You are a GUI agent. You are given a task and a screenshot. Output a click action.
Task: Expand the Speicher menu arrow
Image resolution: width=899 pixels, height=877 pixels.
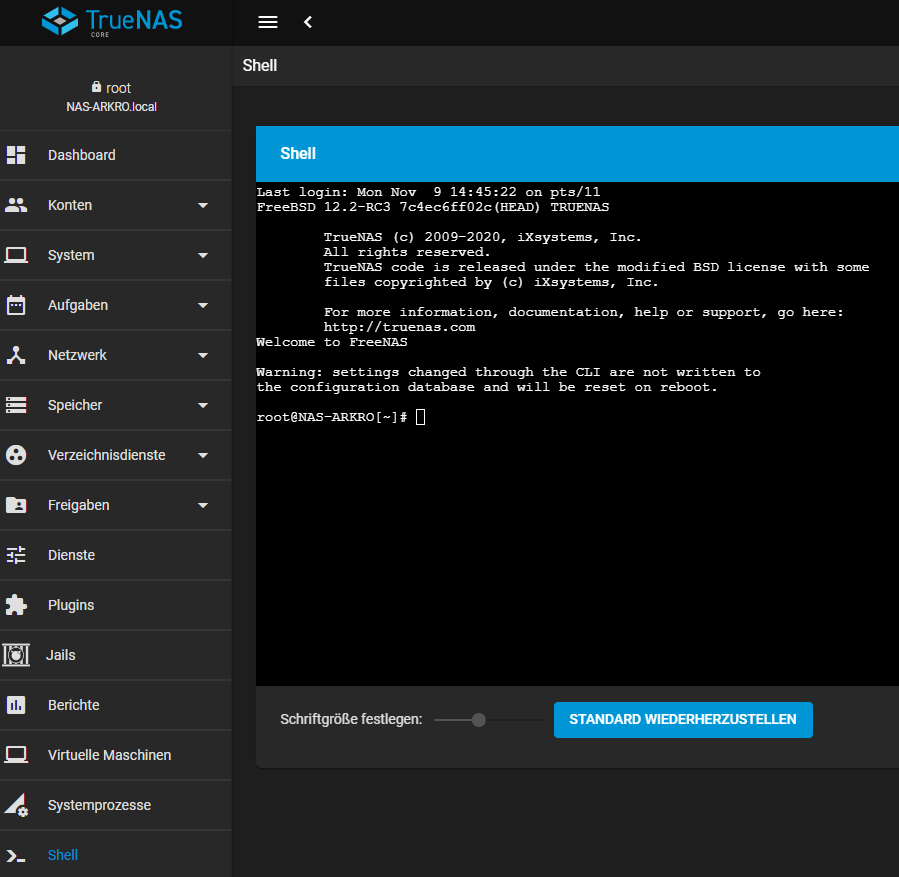point(203,405)
